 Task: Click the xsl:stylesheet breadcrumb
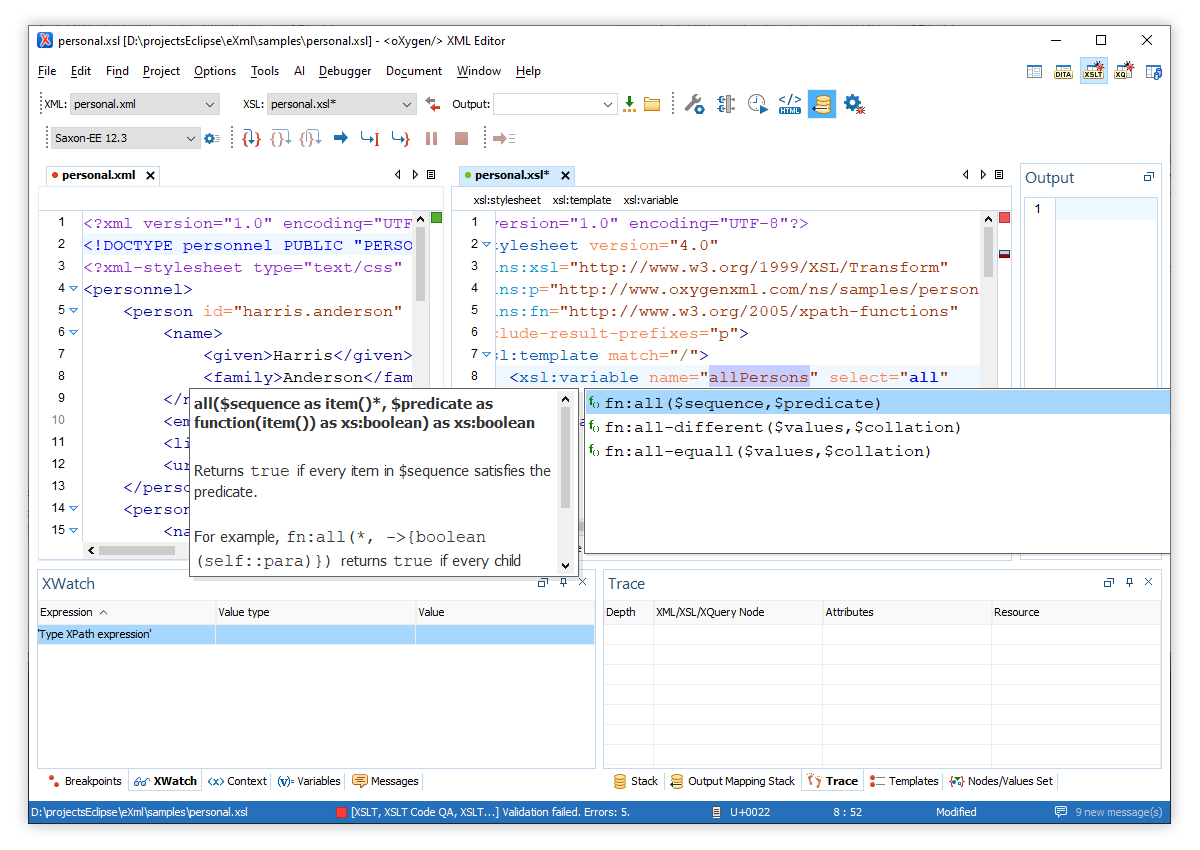pyautogui.click(x=507, y=200)
